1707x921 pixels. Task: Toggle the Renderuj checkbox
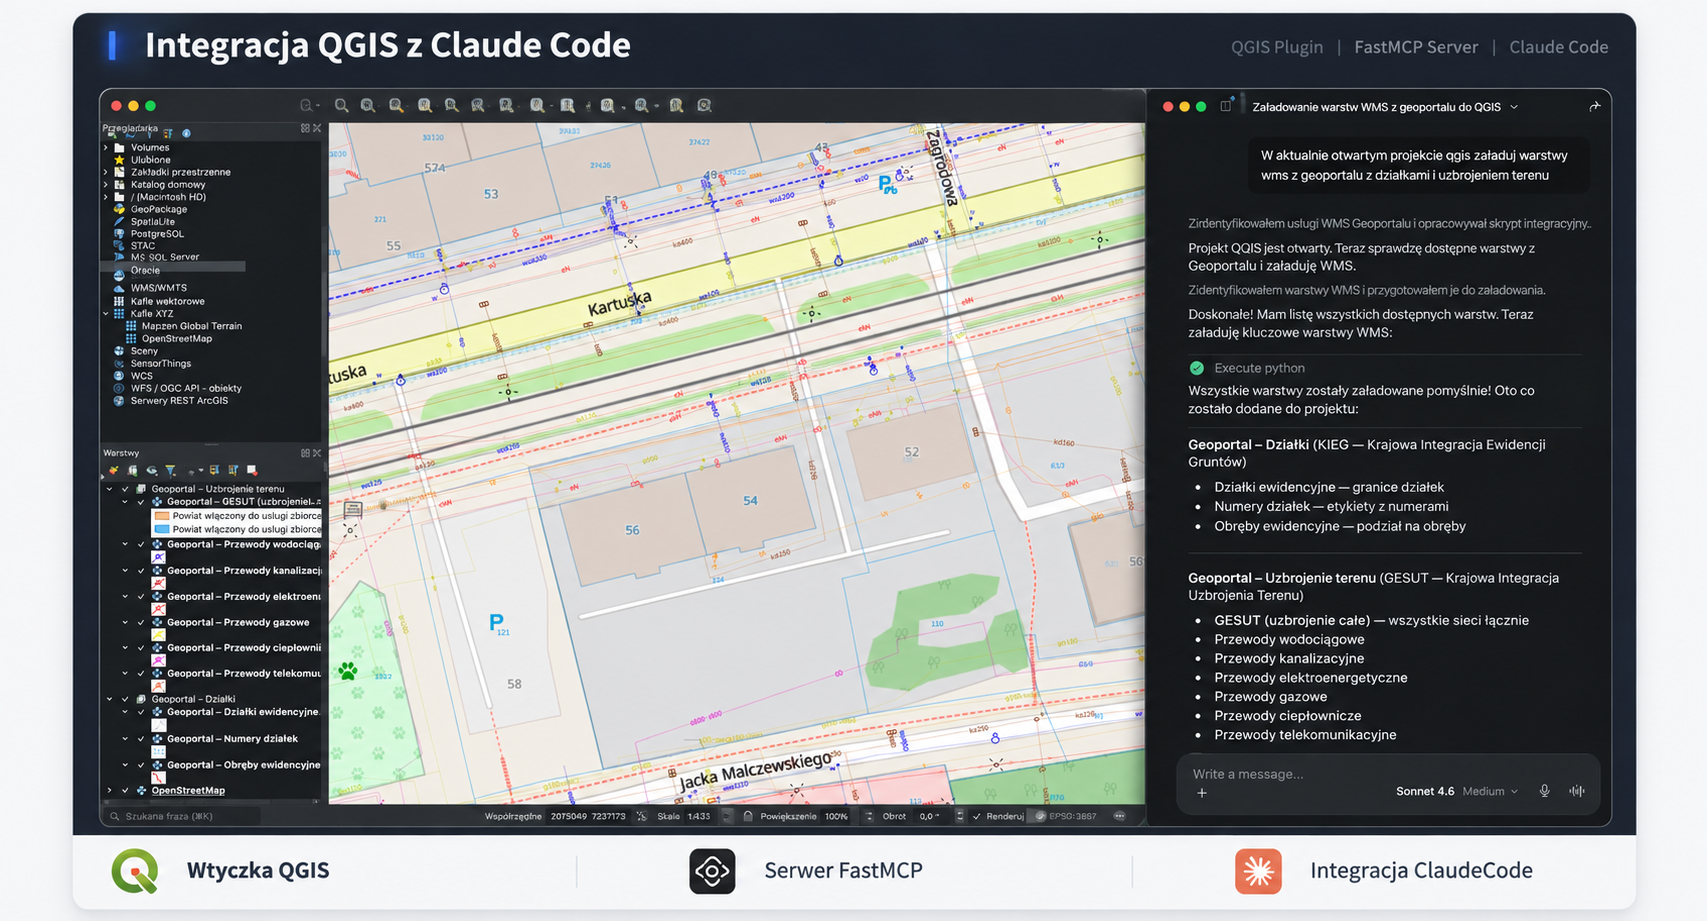point(977,816)
